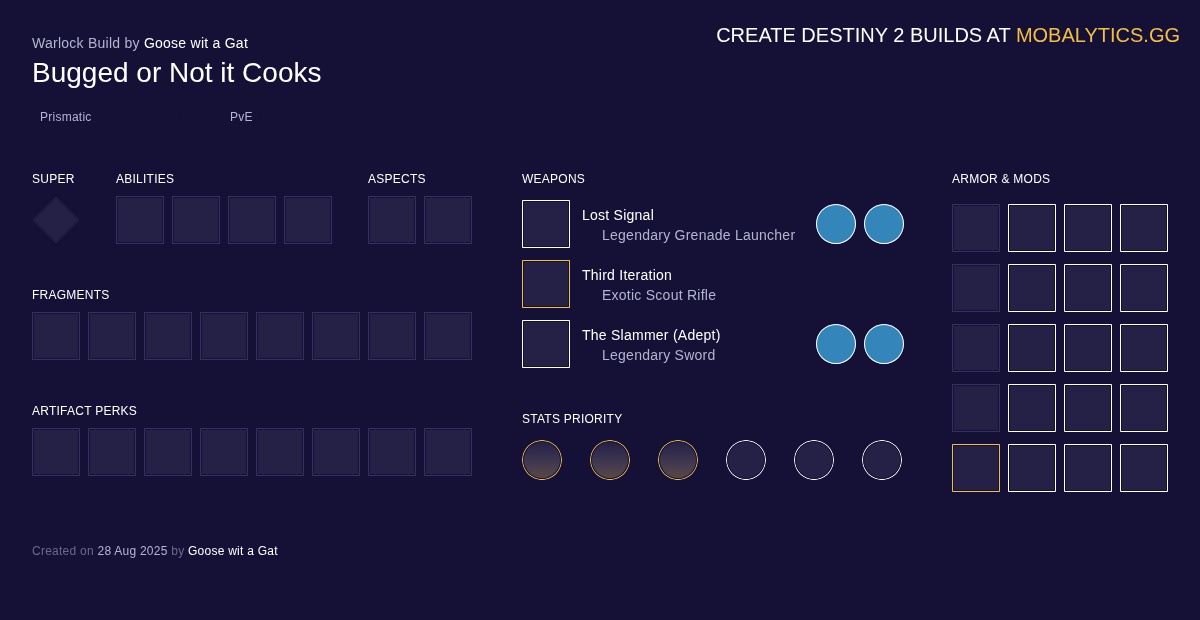Viewport: 1200px width, 620px height.
Task: Click the top-left armor piece slot
Action: [x=976, y=228]
